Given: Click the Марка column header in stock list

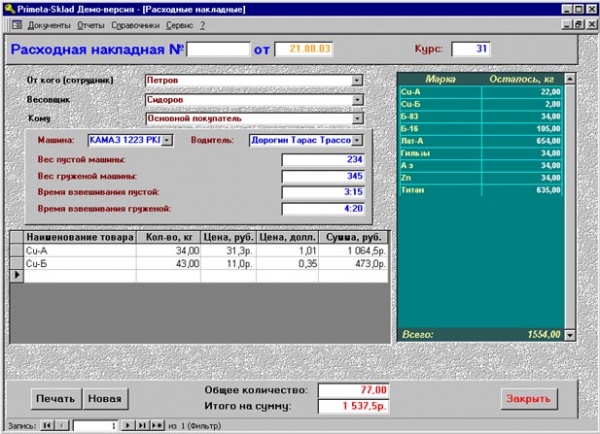Looking at the screenshot, I should (440, 79).
